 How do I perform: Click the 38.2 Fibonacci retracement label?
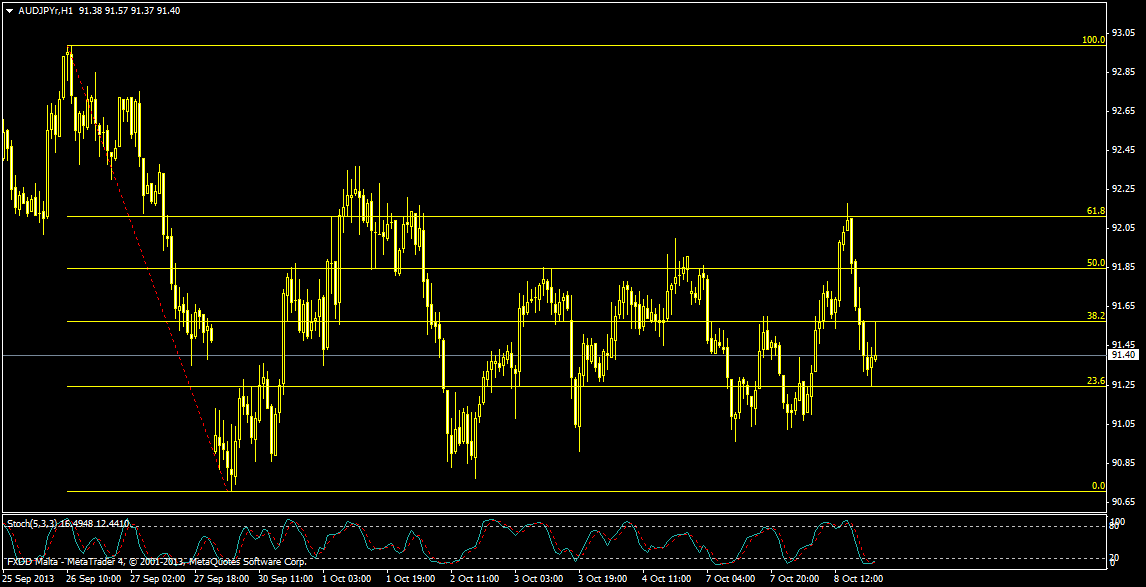(x=1095, y=315)
